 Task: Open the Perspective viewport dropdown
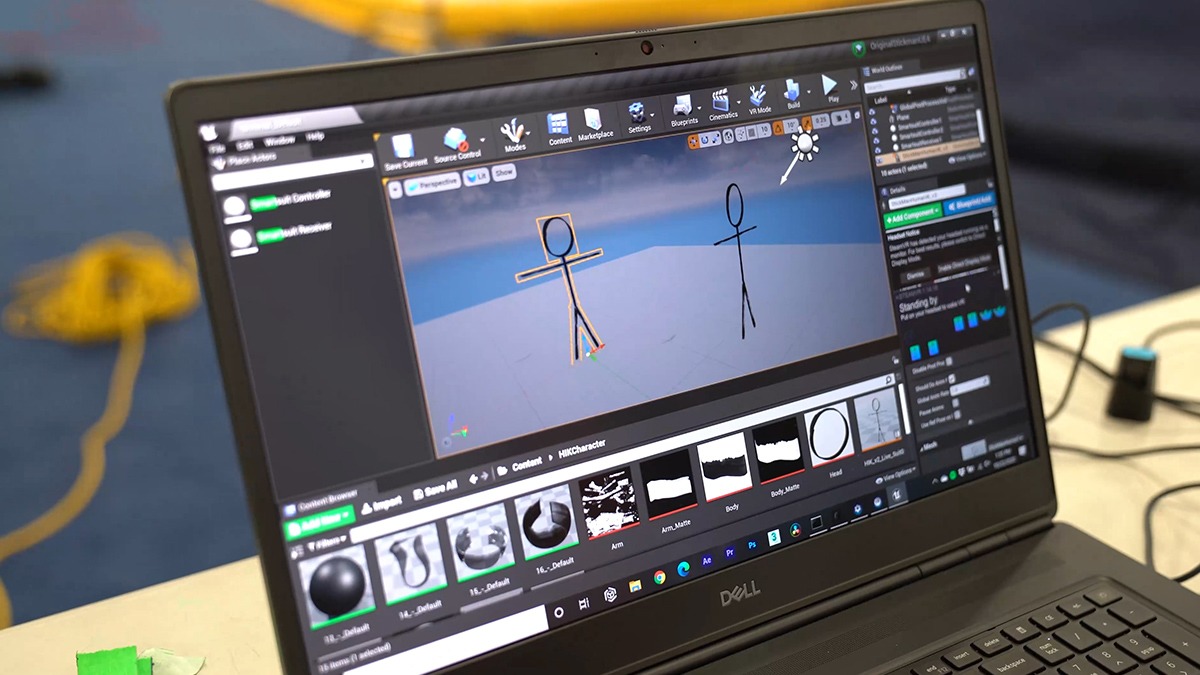433,183
